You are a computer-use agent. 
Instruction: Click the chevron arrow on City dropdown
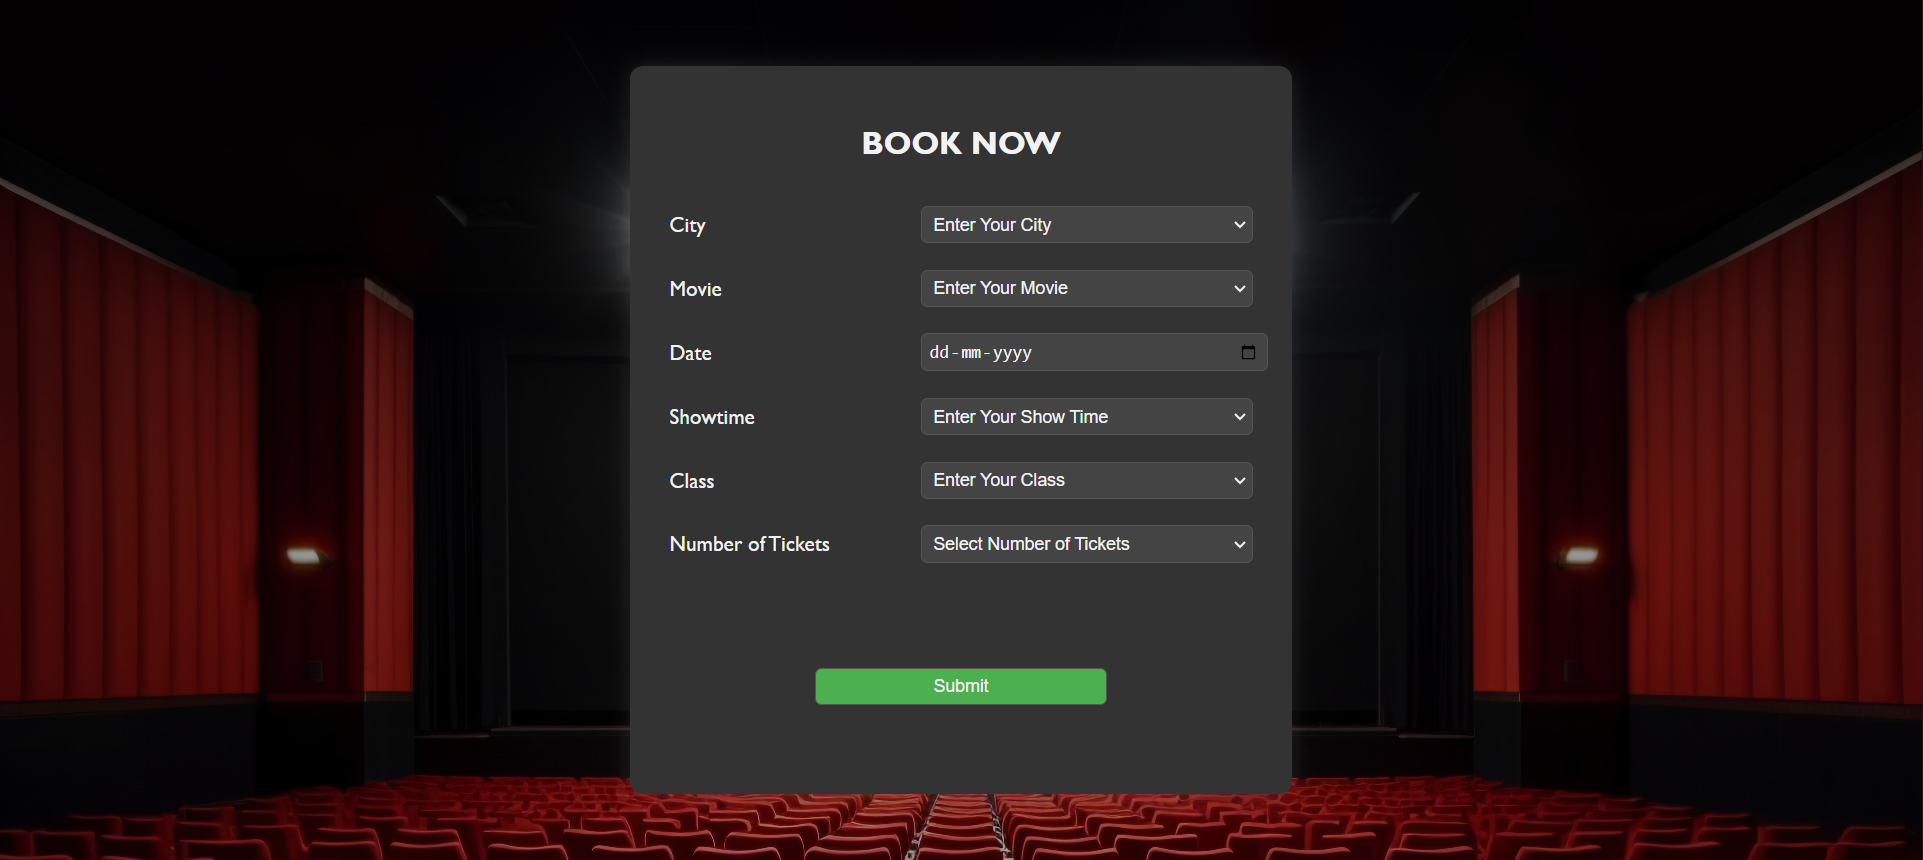[1240, 225]
